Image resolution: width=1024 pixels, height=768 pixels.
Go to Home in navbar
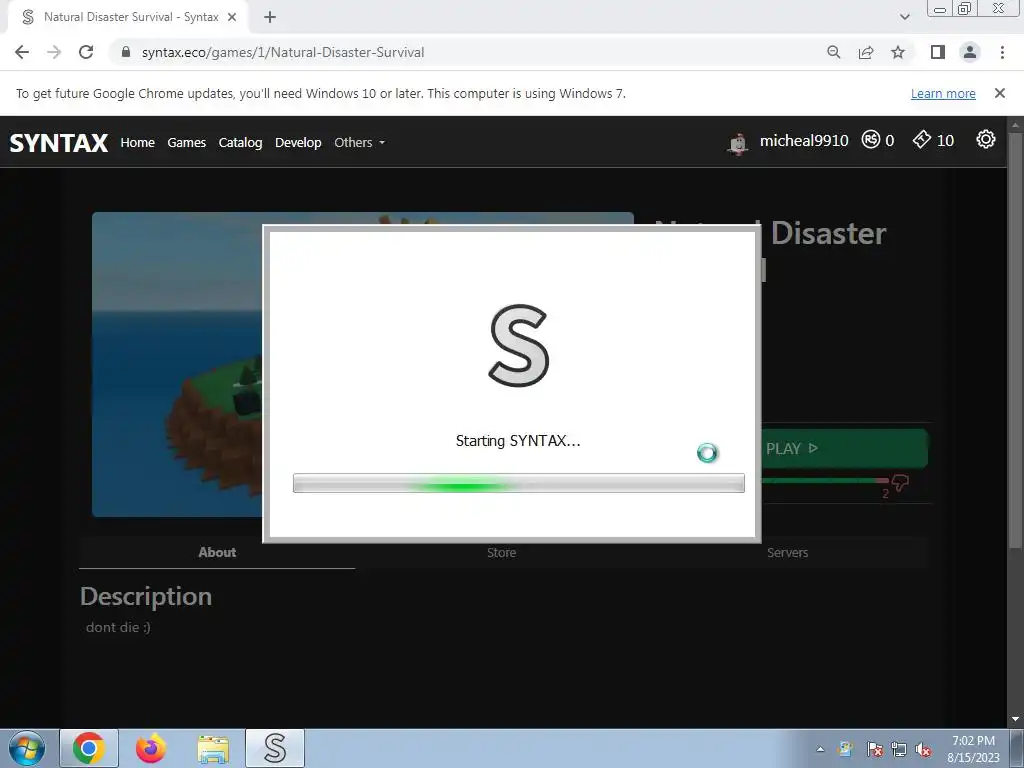coord(137,142)
